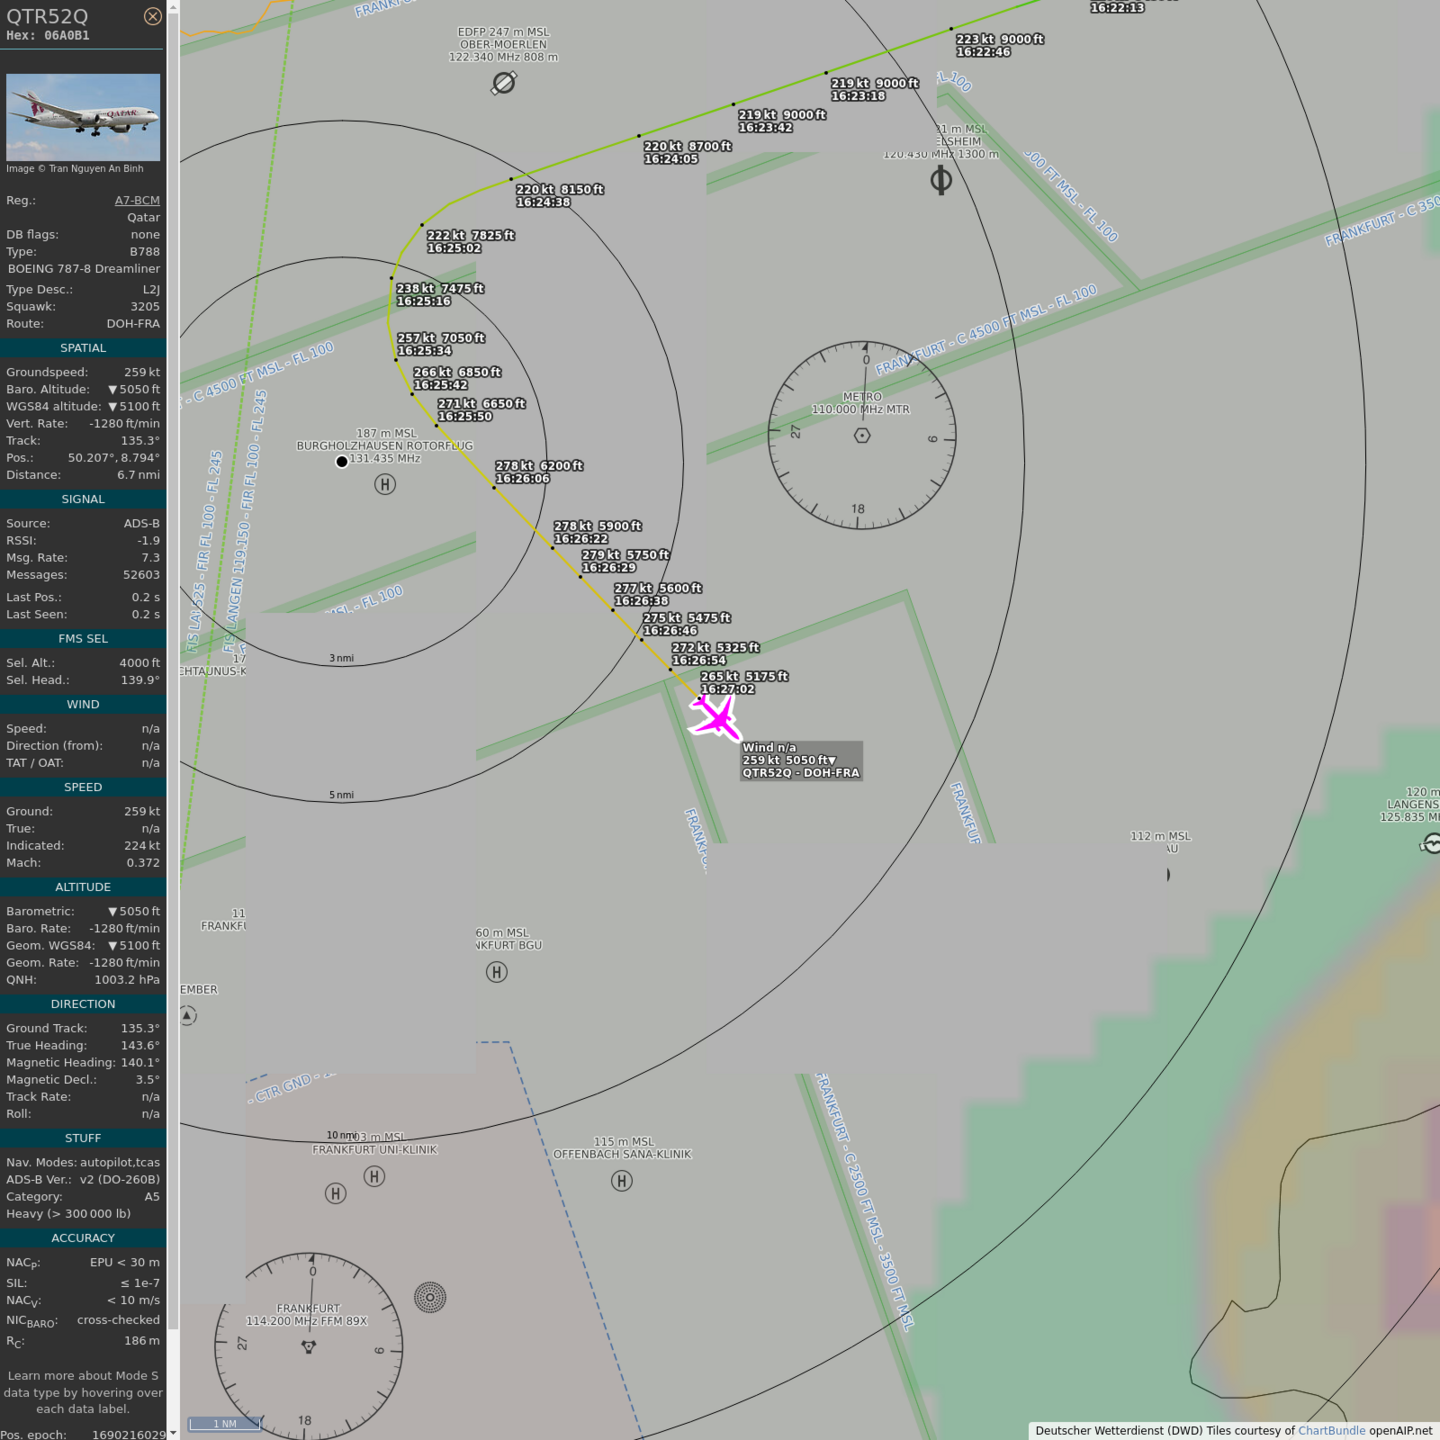The width and height of the screenshot is (1440, 1440).
Task: Open the ChartBundle attribution link
Action: pyautogui.click(x=1331, y=1431)
